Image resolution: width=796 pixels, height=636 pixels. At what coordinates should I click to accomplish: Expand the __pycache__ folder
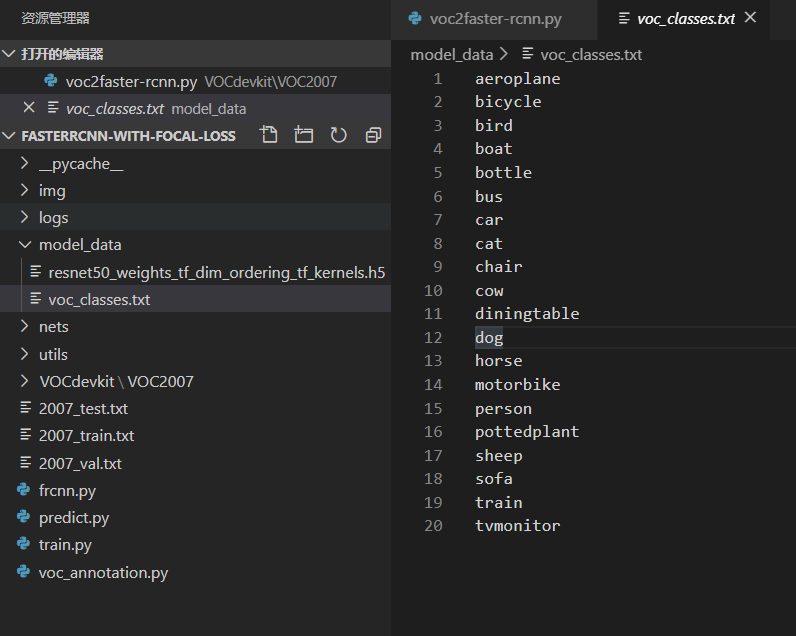point(24,163)
